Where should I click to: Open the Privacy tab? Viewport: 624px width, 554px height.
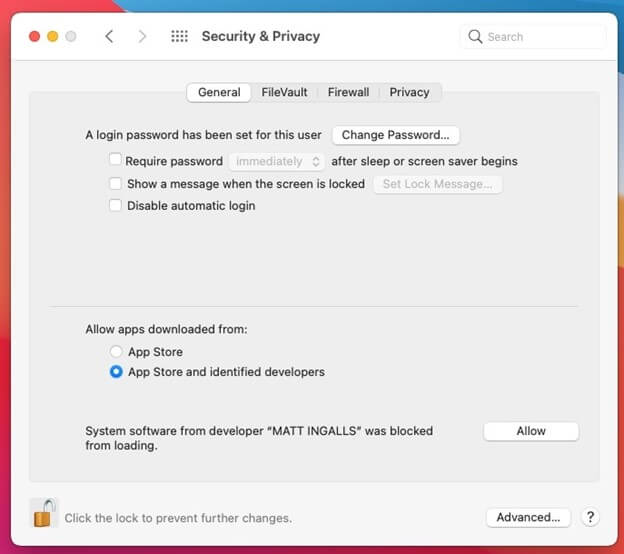410,92
